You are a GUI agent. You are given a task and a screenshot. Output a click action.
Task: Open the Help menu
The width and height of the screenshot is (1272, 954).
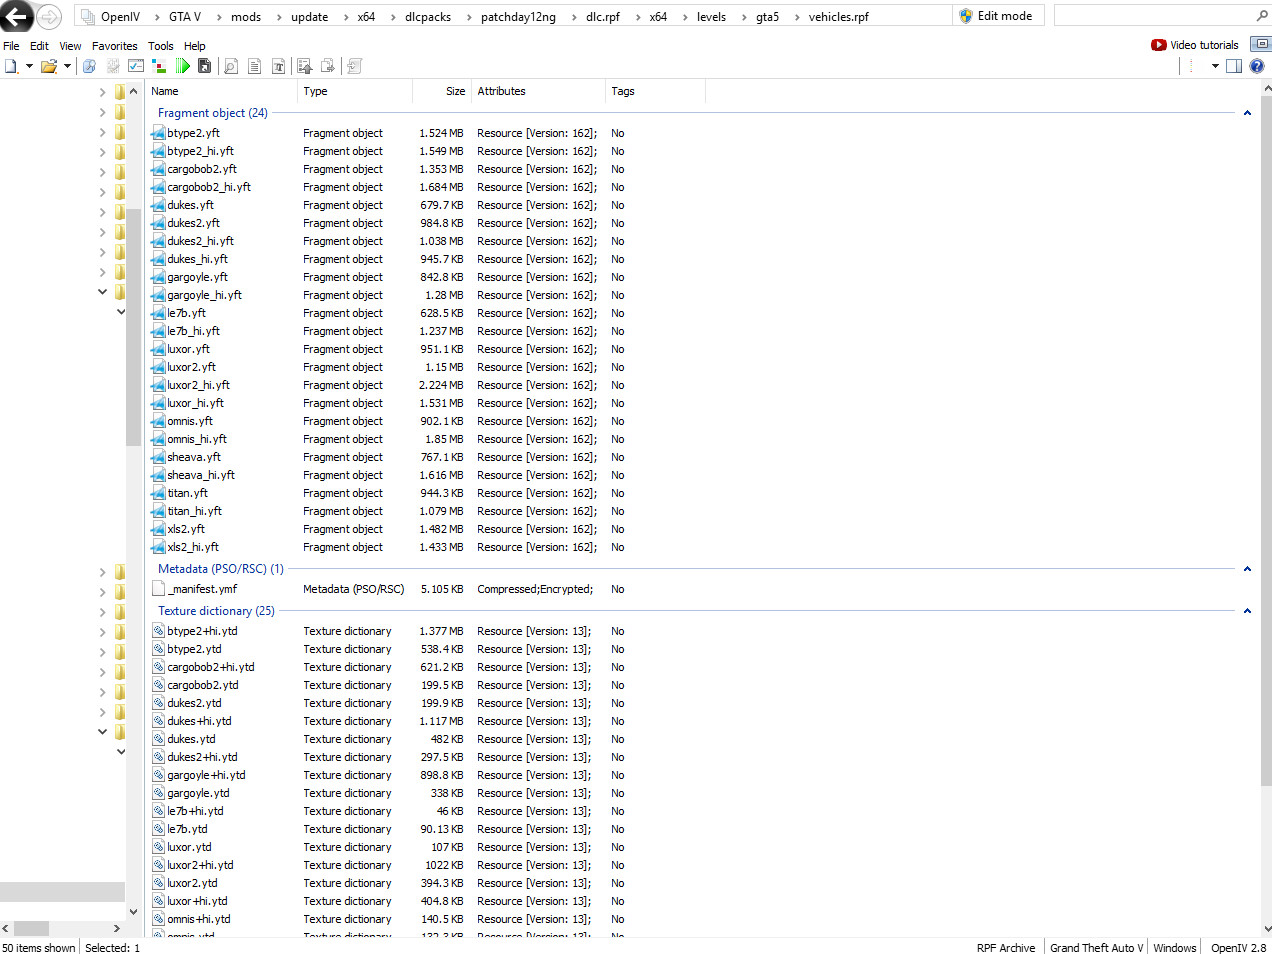tap(195, 46)
